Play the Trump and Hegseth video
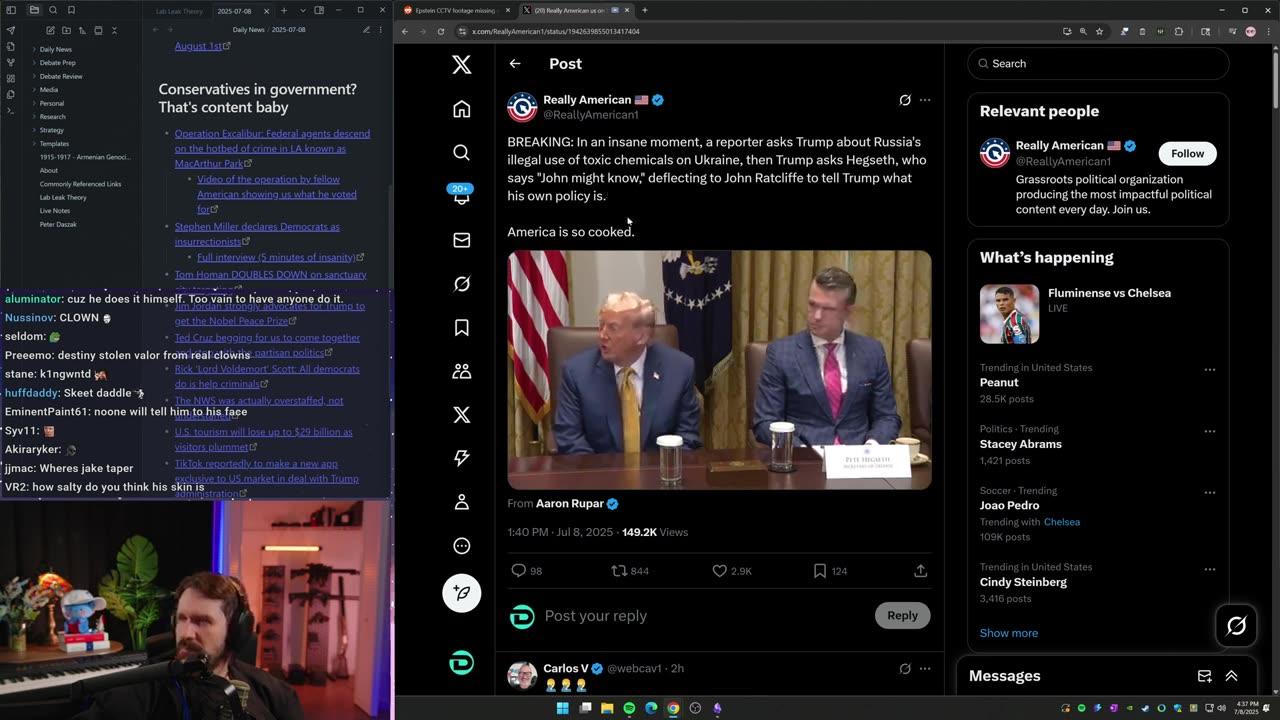Image resolution: width=1280 pixels, height=720 pixels. (719, 370)
